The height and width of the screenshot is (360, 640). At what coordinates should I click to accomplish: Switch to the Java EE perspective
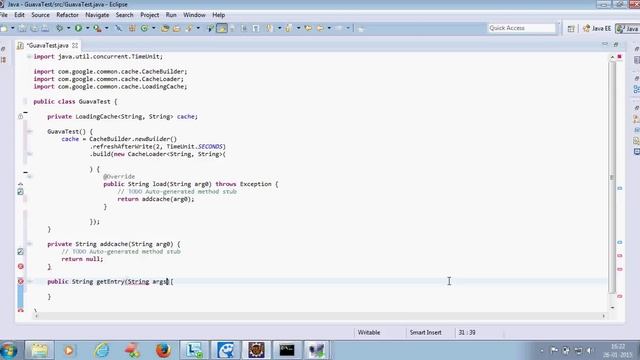(597, 28)
